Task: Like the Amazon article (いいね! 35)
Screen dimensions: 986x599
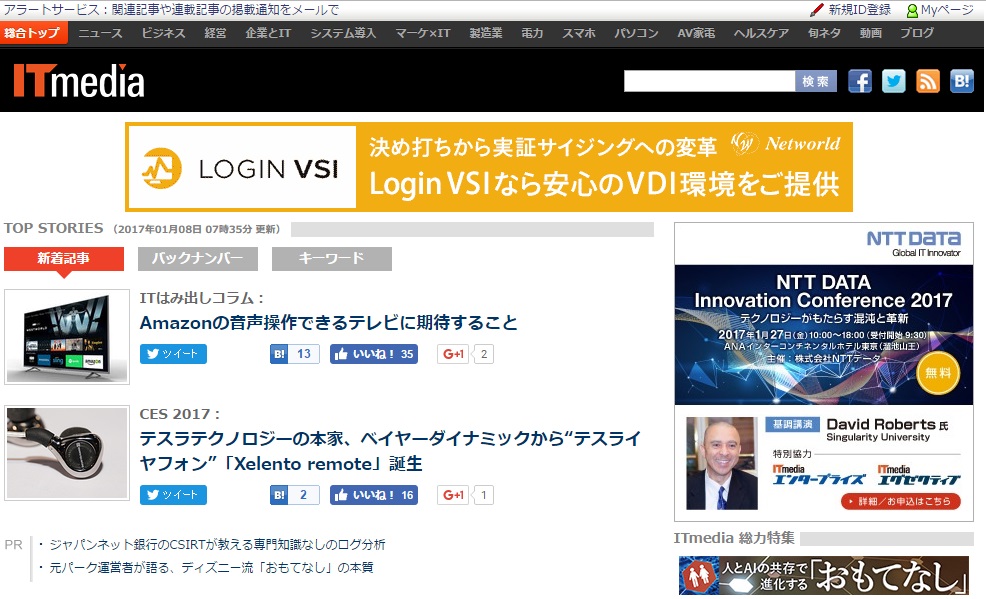Action: point(374,354)
